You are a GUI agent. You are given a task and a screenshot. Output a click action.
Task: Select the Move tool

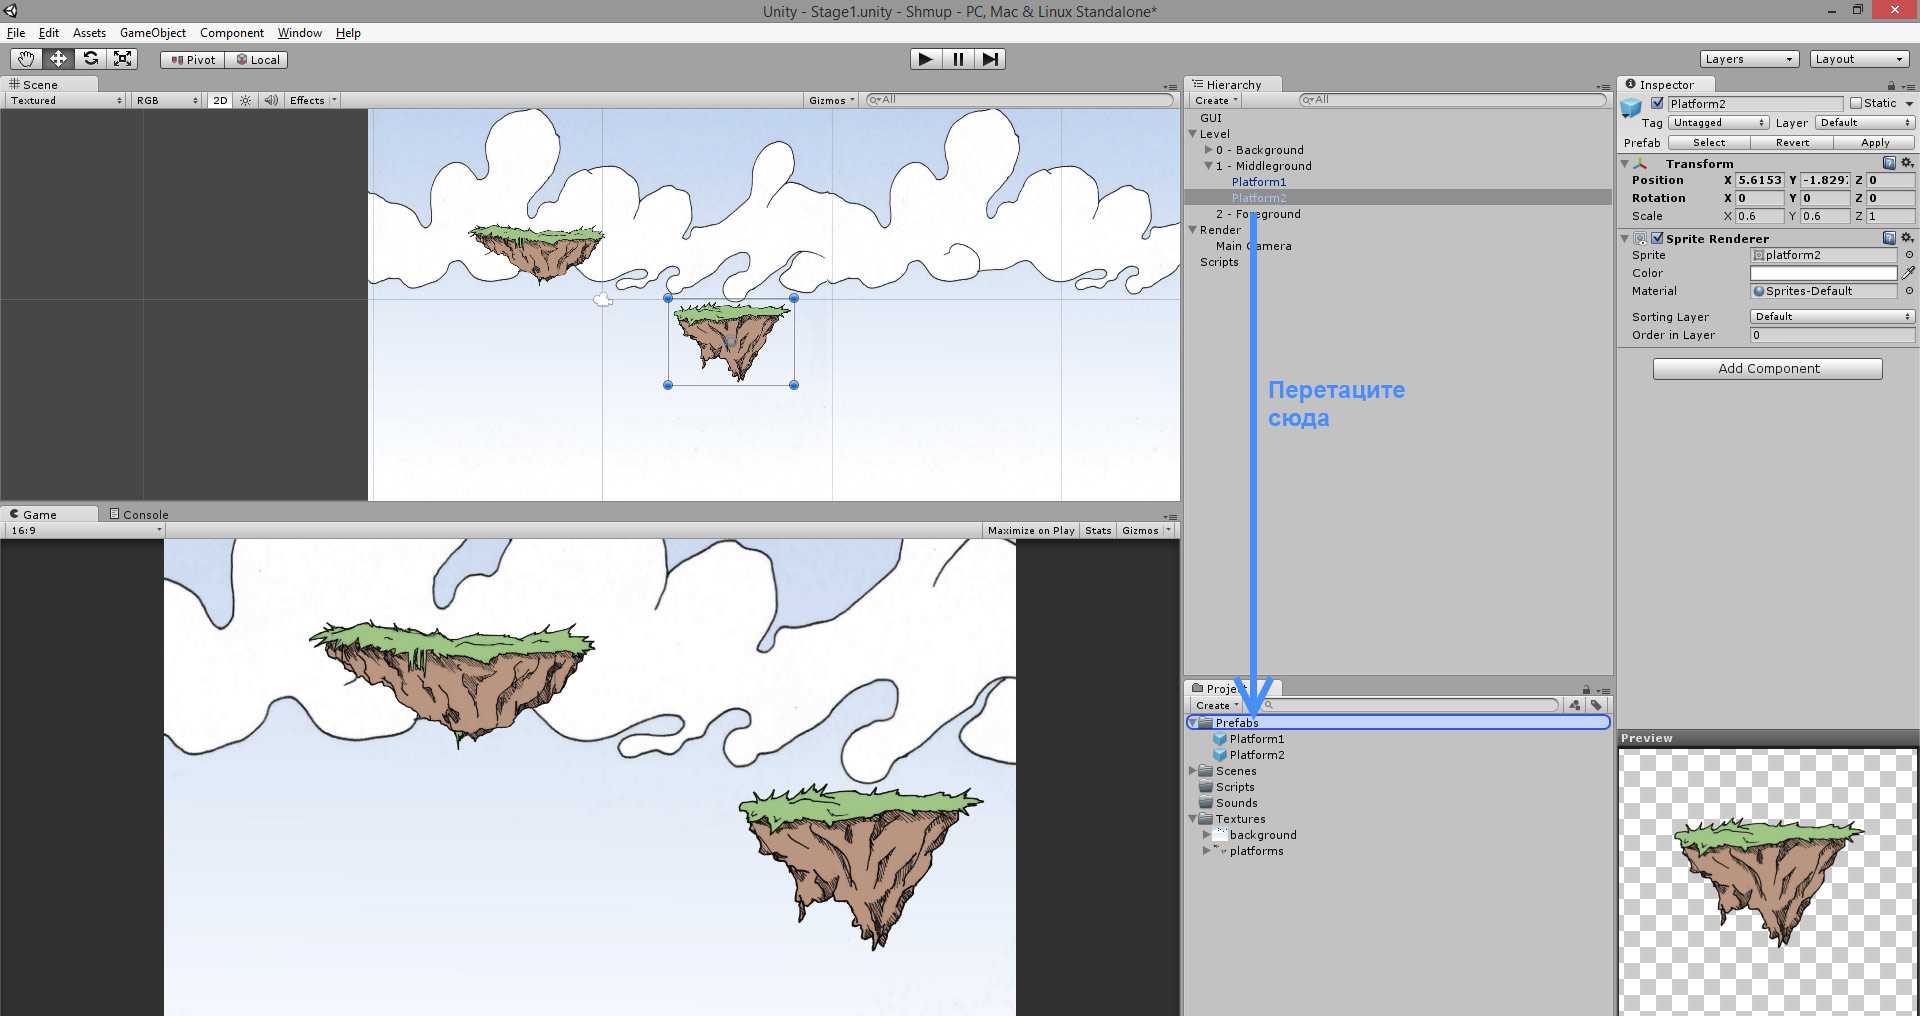[x=58, y=59]
